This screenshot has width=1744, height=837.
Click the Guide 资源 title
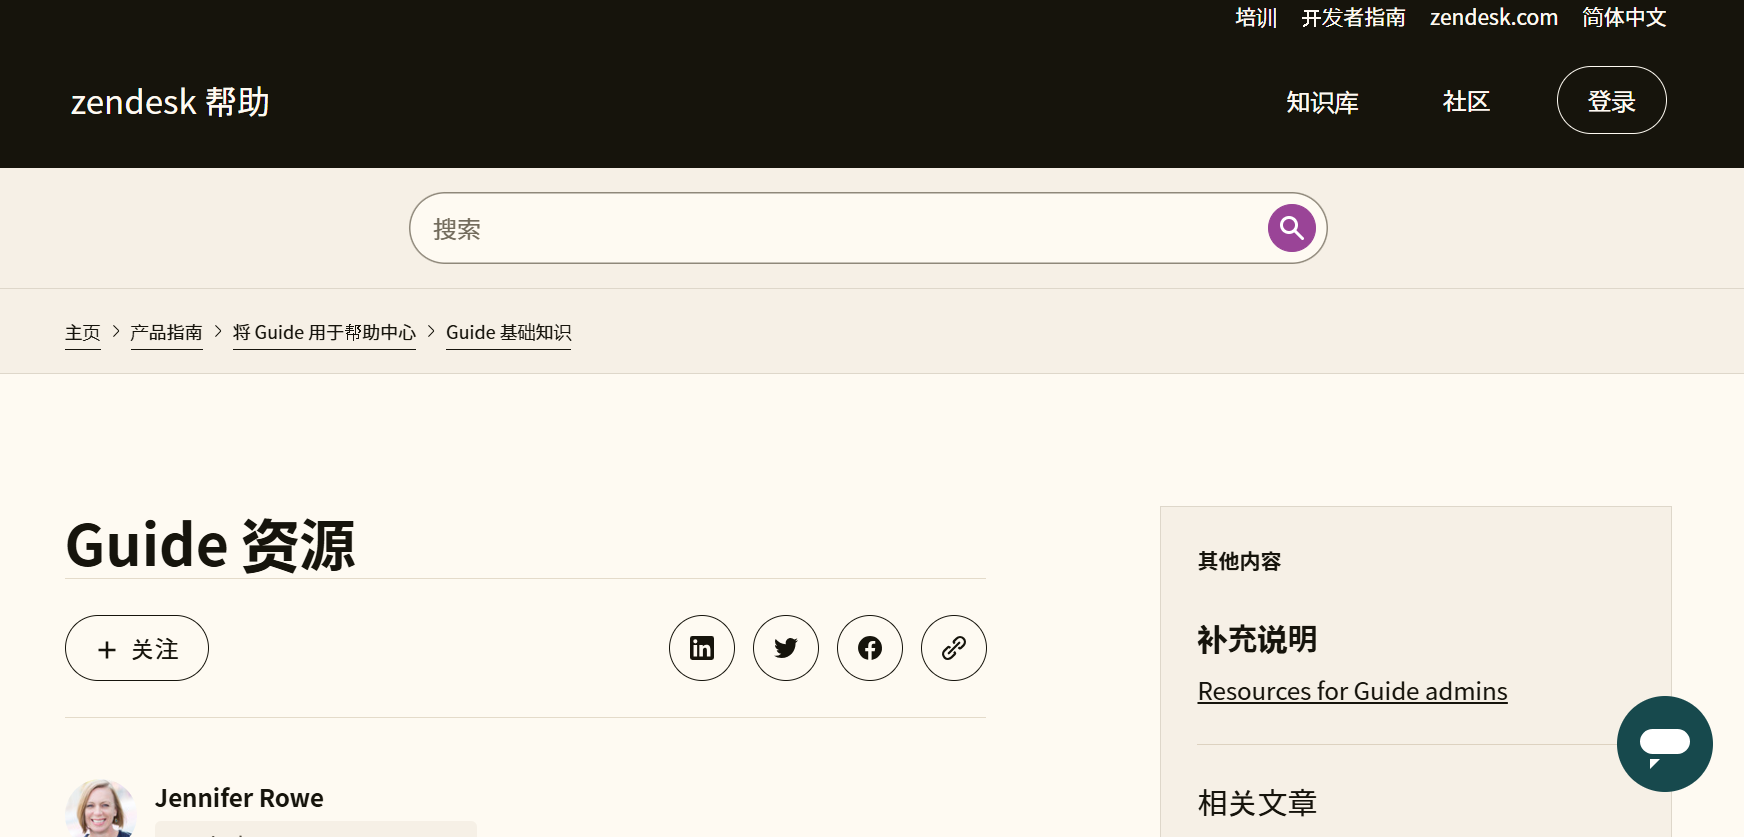210,545
